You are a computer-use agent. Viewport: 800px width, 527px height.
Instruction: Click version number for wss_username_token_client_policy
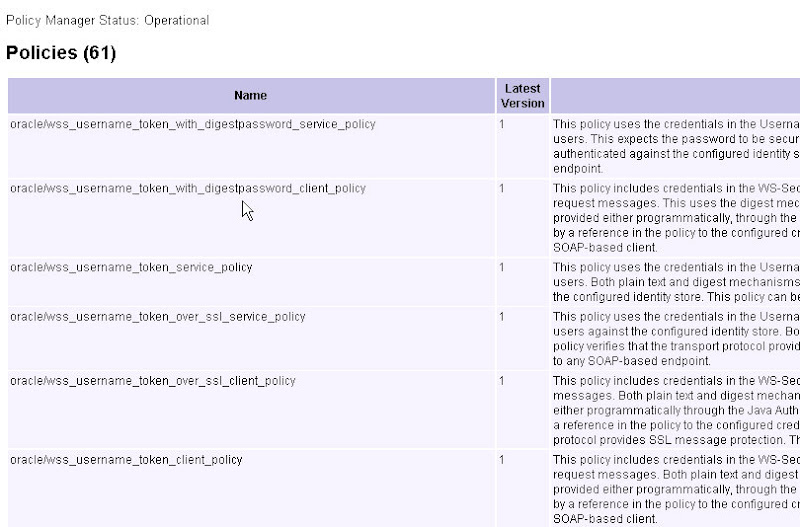coord(502,460)
